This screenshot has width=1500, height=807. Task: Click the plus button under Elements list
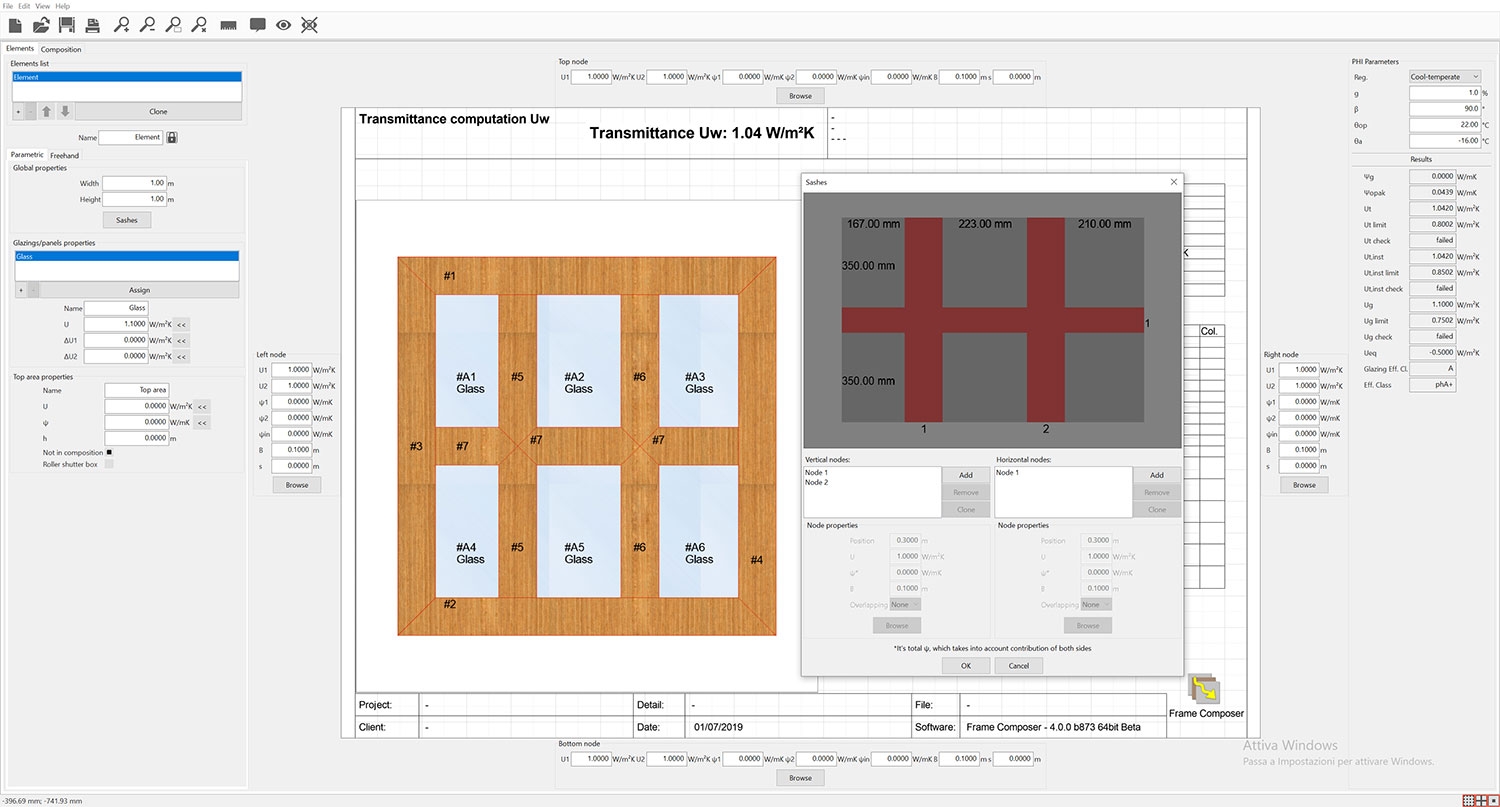pyautogui.click(x=17, y=111)
